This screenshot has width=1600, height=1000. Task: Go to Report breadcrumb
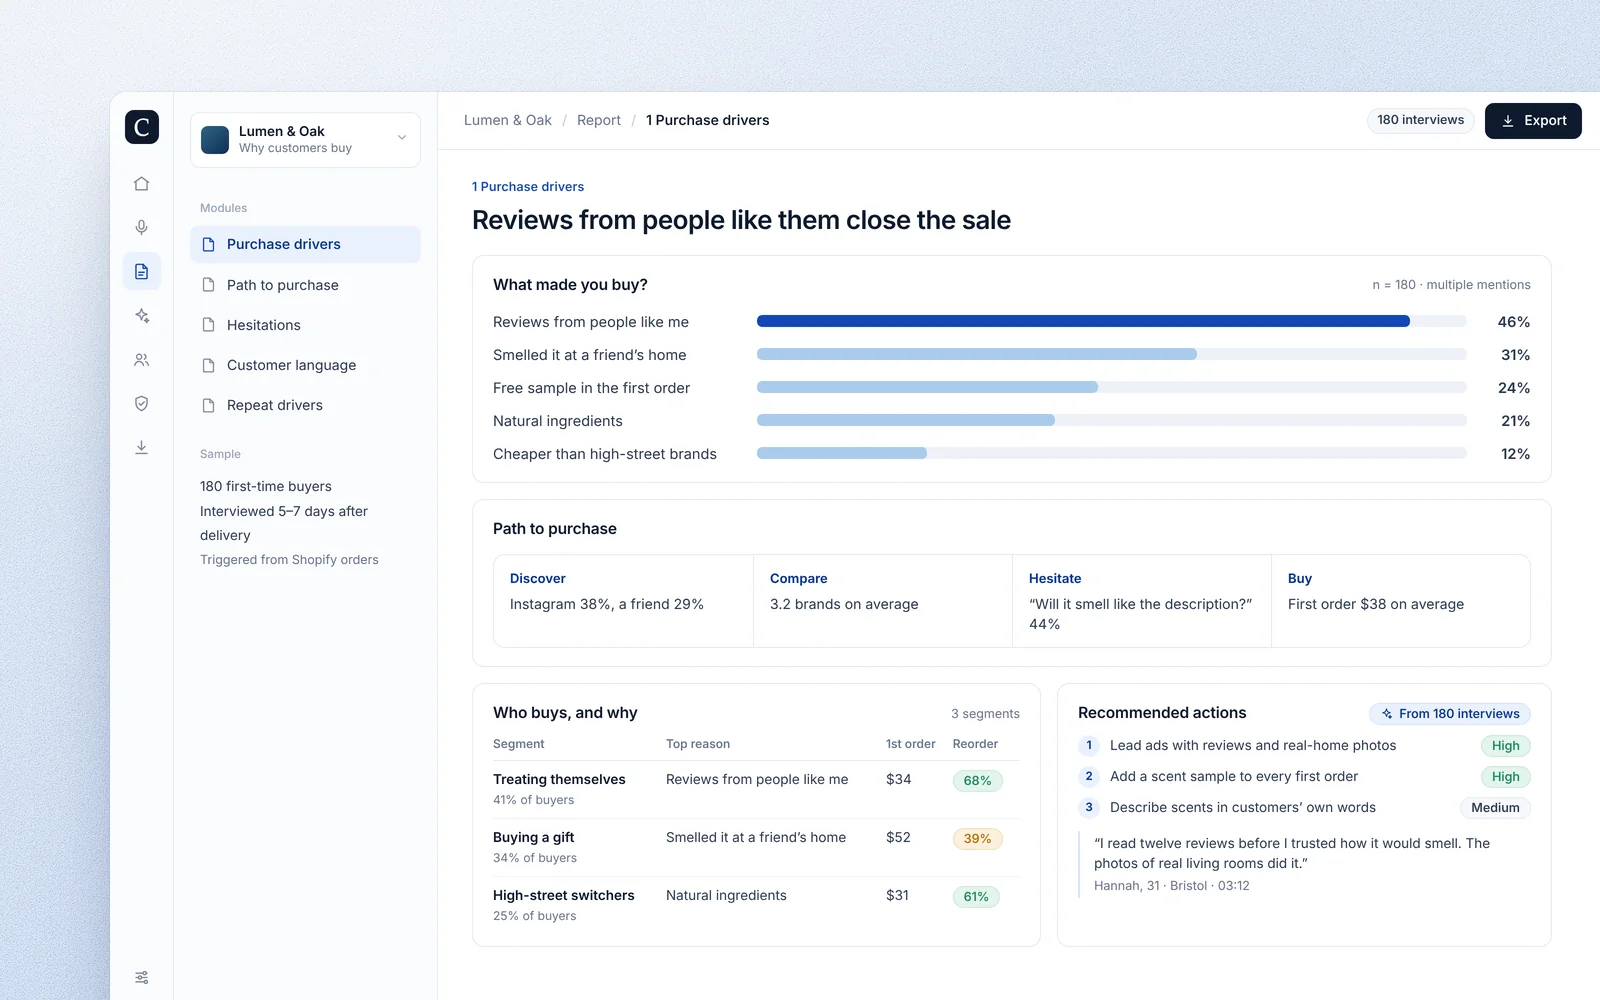click(x=599, y=120)
